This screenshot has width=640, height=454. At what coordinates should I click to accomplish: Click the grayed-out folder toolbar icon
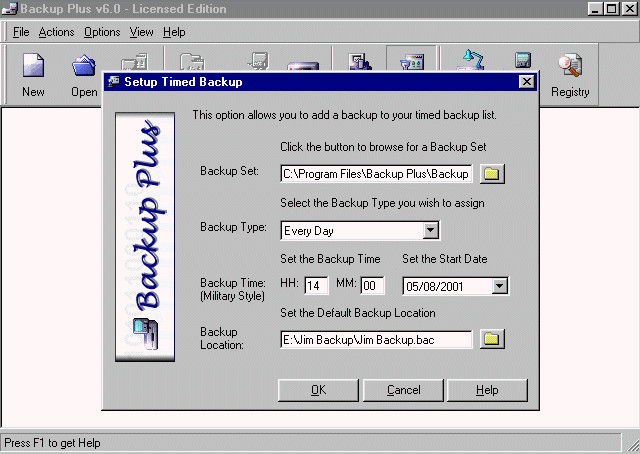[192, 62]
